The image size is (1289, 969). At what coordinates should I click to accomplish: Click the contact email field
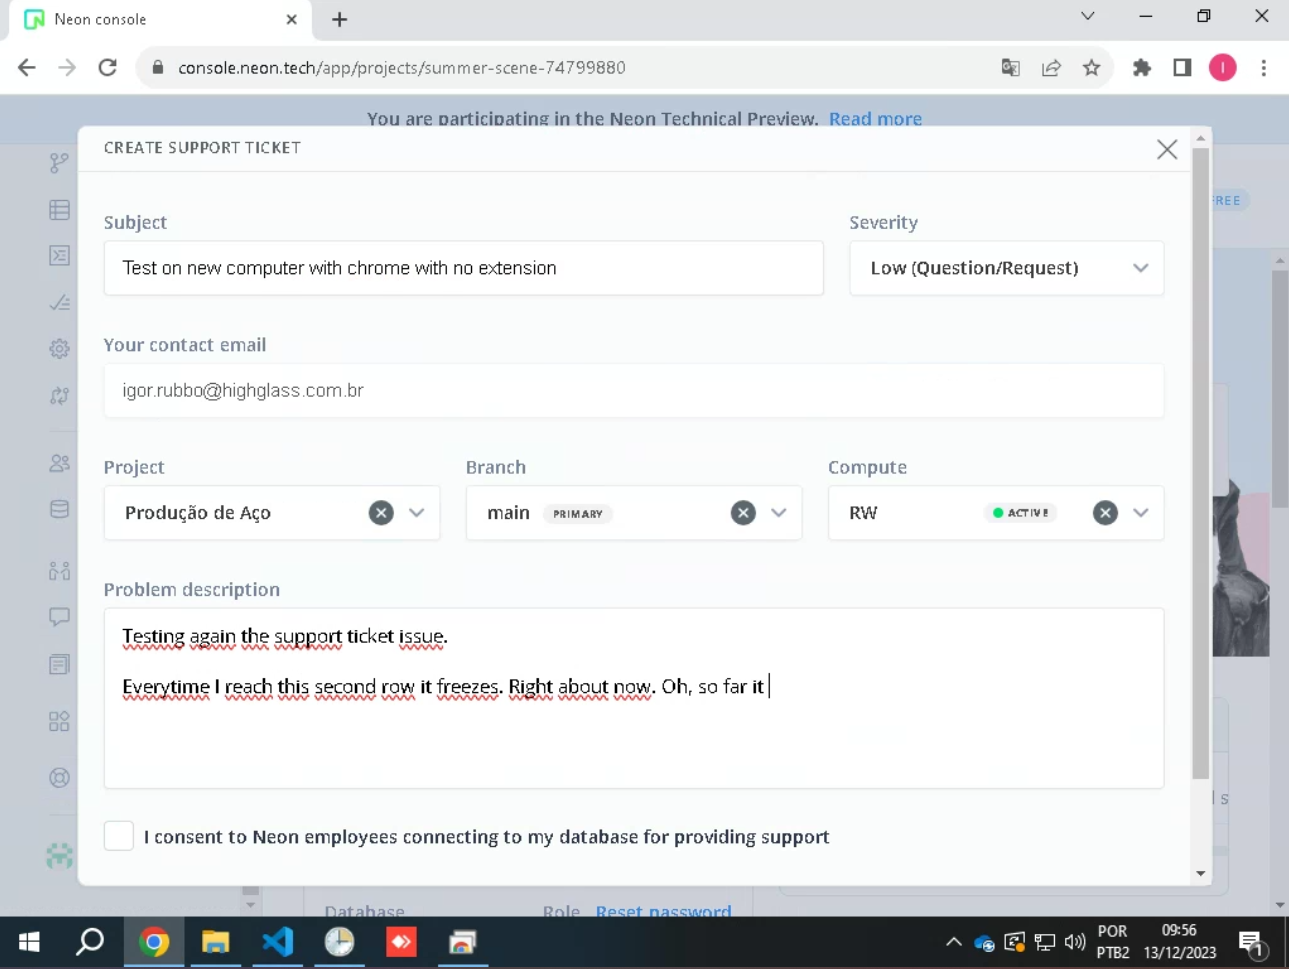[x=634, y=391]
